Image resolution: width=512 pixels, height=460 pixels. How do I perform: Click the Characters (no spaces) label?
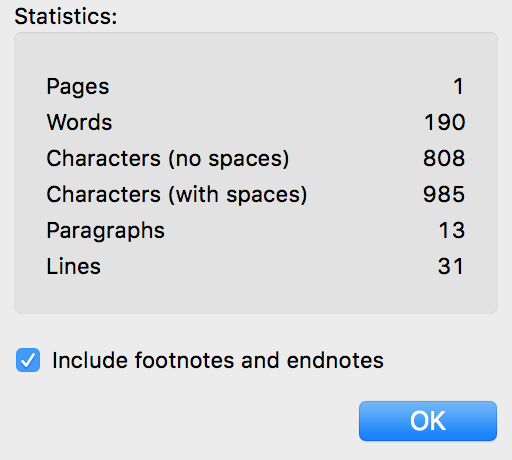pos(168,158)
